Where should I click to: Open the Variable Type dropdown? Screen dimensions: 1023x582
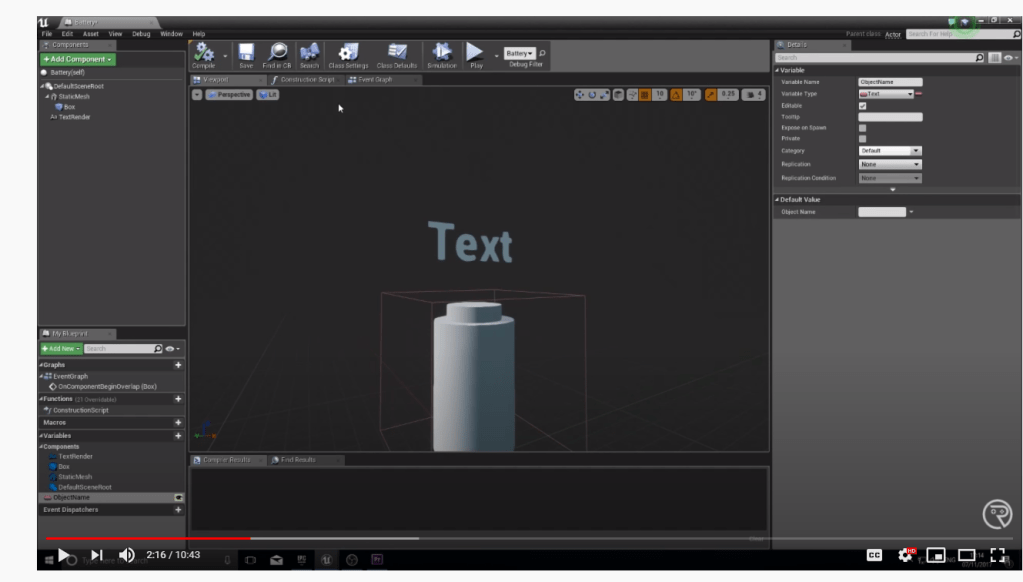pyautogui.click(x=886, y=94)
